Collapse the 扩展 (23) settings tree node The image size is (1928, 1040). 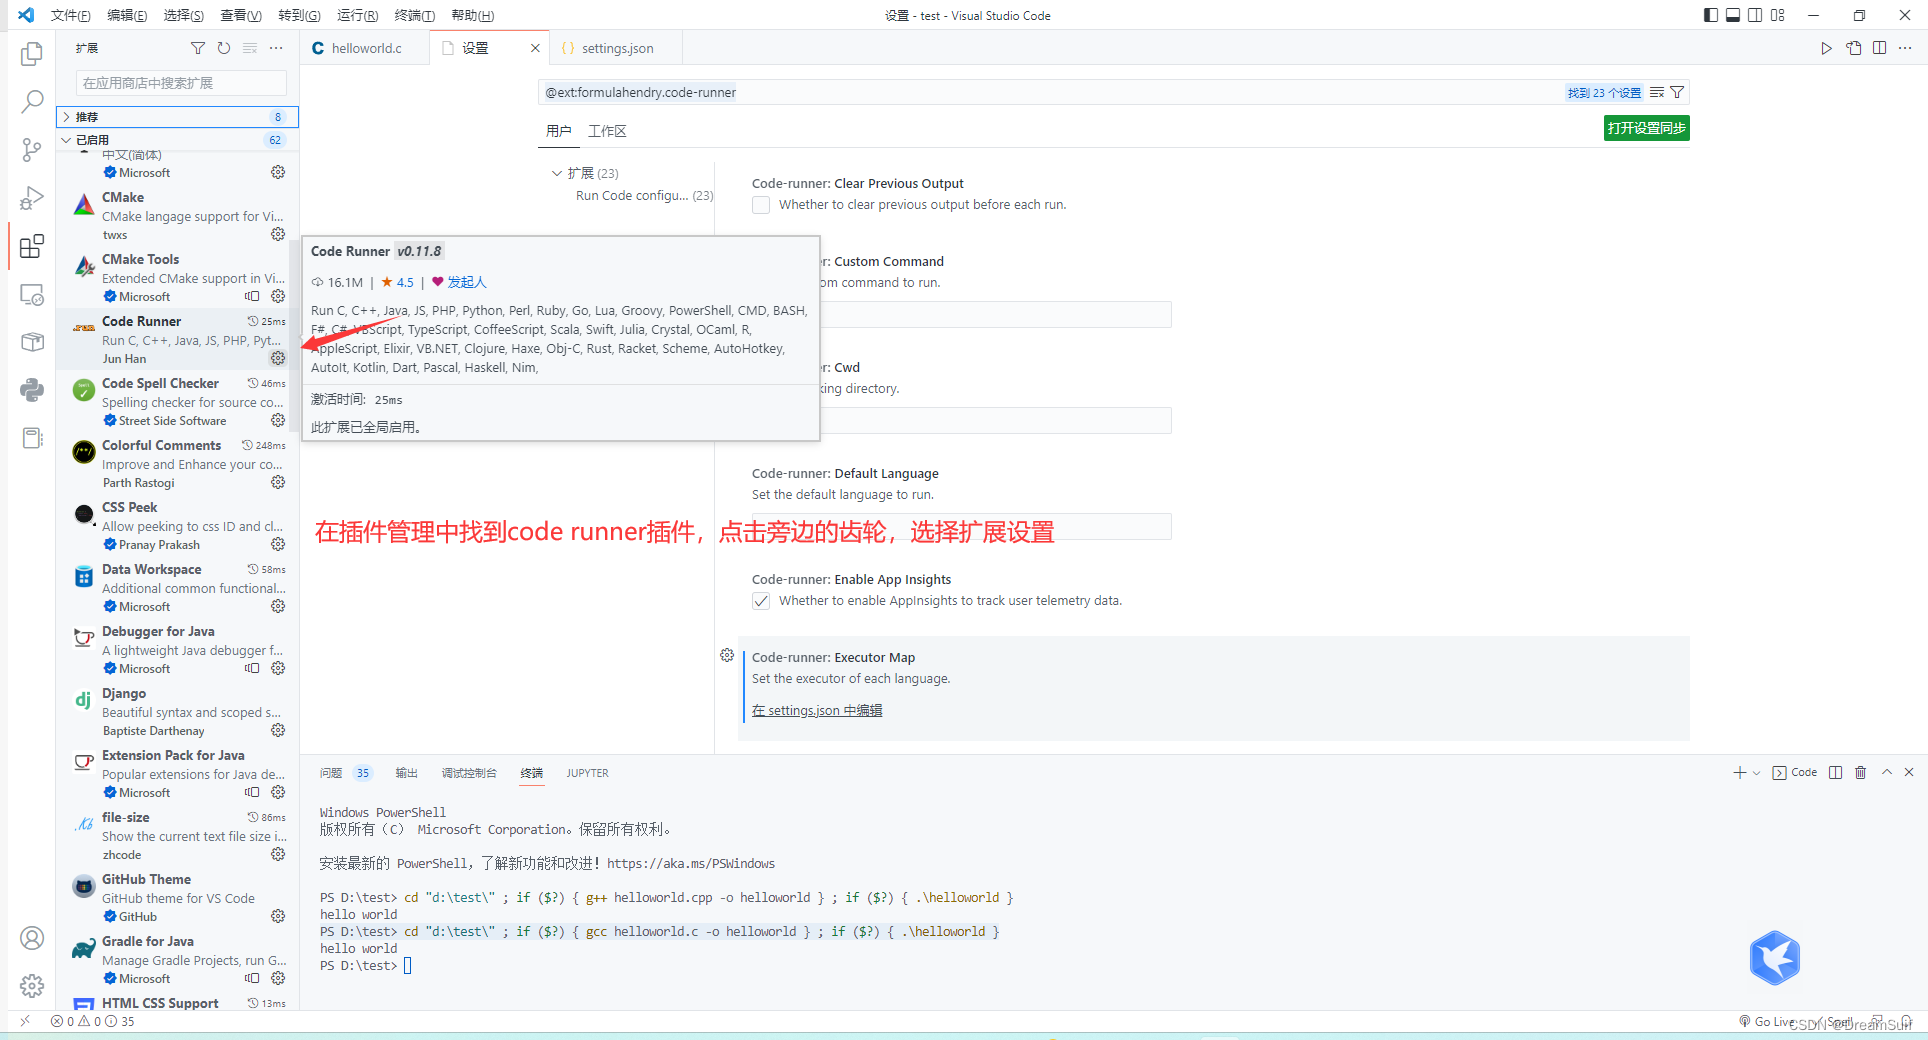(557, 173)
